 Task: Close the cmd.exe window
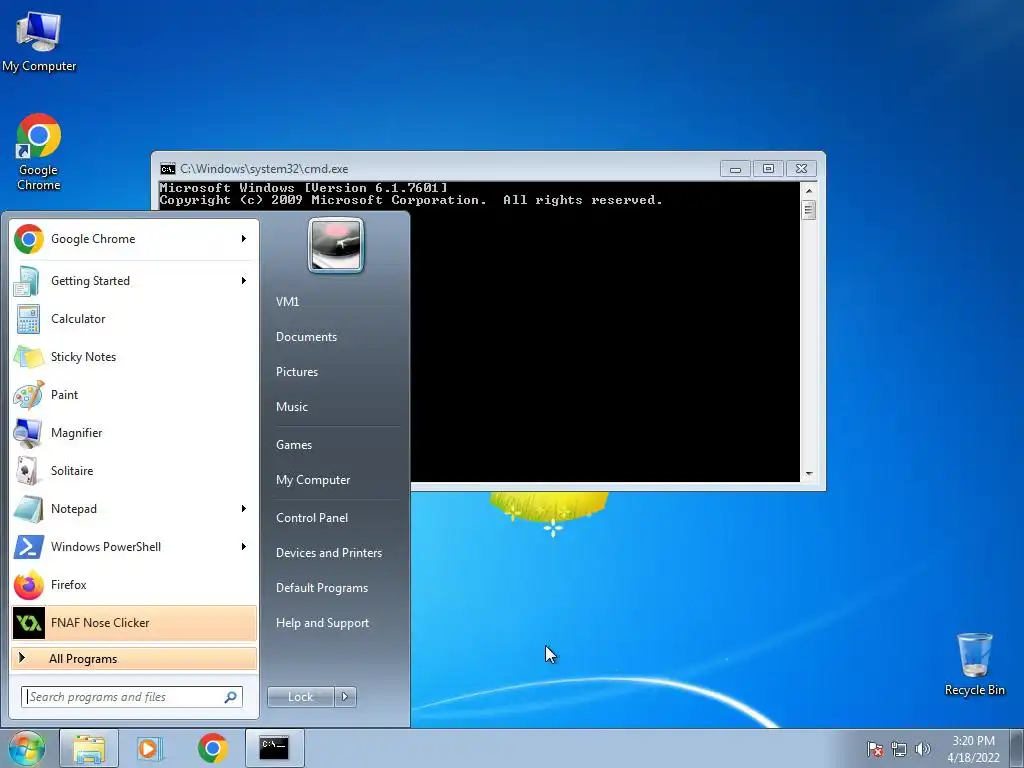801,169
